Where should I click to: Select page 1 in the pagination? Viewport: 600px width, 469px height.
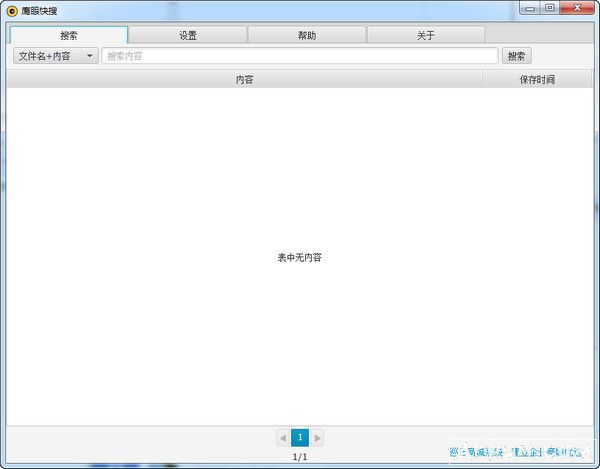click(x=300, y=438)
